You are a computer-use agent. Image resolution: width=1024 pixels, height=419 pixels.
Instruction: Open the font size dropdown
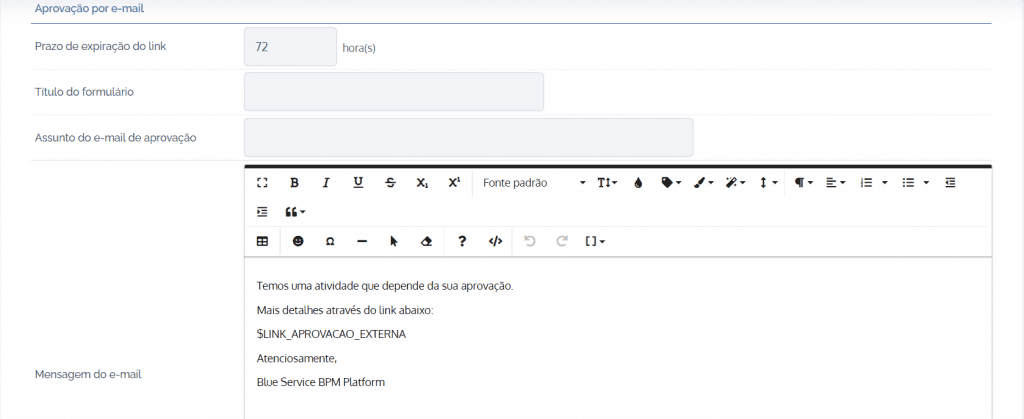[x=607, y=183]
